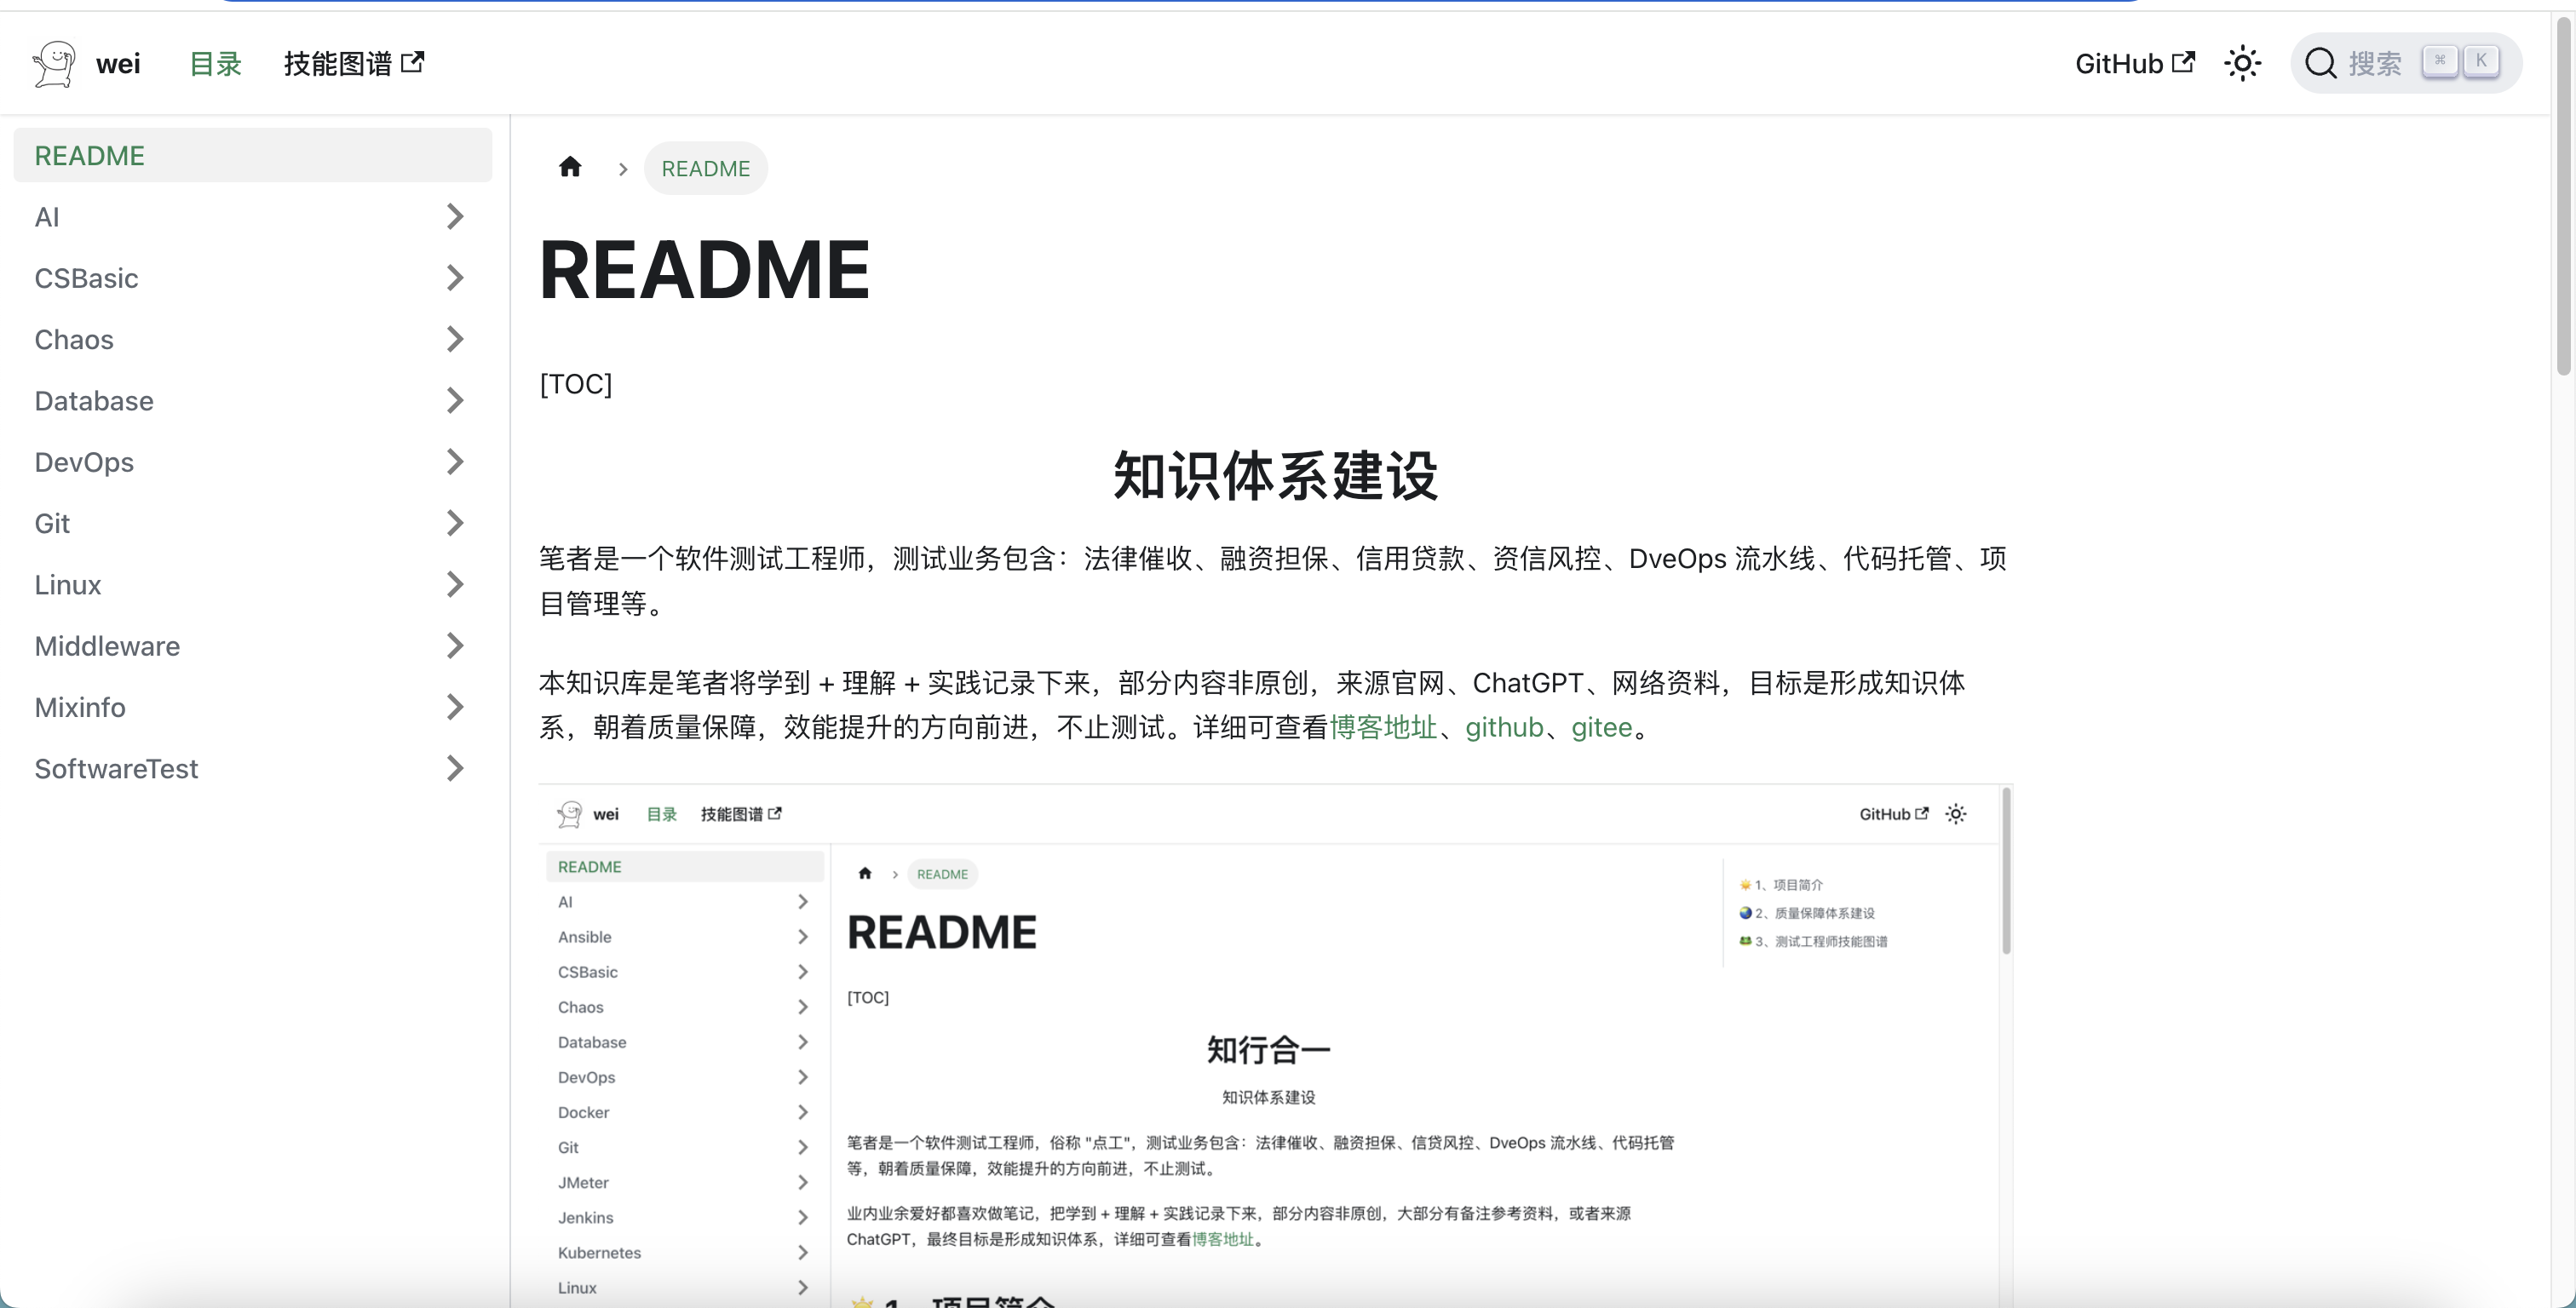This screenshot has width=2576, height=1308.
Task: Expand the Middleware section chevron
Action: 455,646
